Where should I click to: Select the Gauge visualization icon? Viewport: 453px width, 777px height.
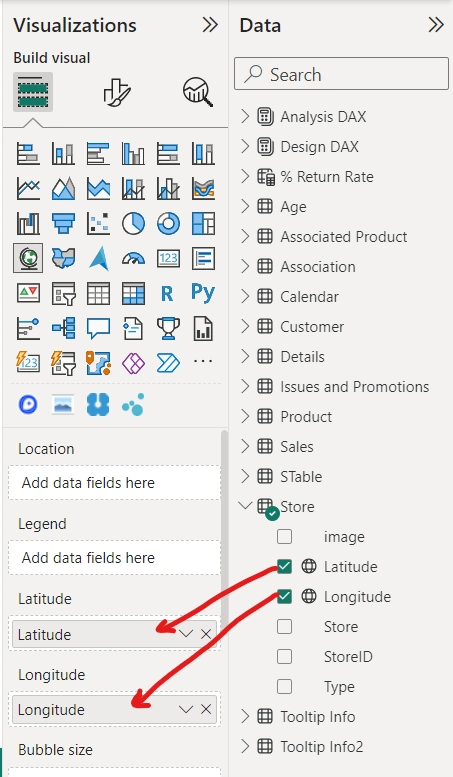click(x=133, y=258)
